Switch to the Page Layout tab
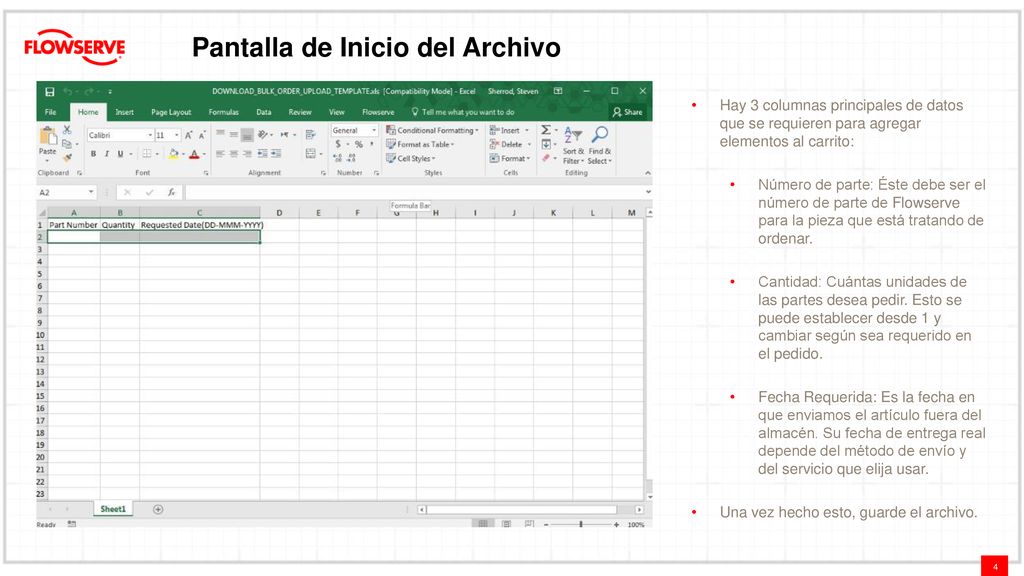Screen dimensions: 1024x576 click(x=171, y=112)
